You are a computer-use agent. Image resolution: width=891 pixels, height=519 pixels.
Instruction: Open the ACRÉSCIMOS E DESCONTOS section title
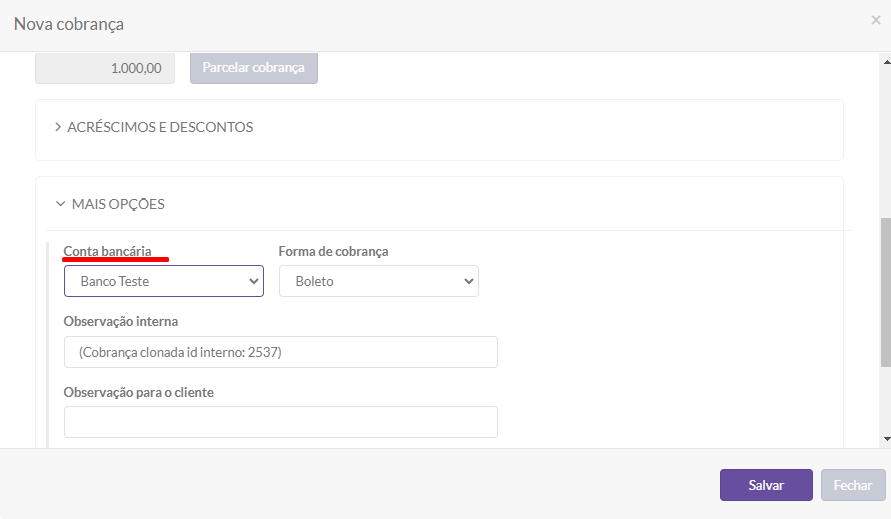160,127
